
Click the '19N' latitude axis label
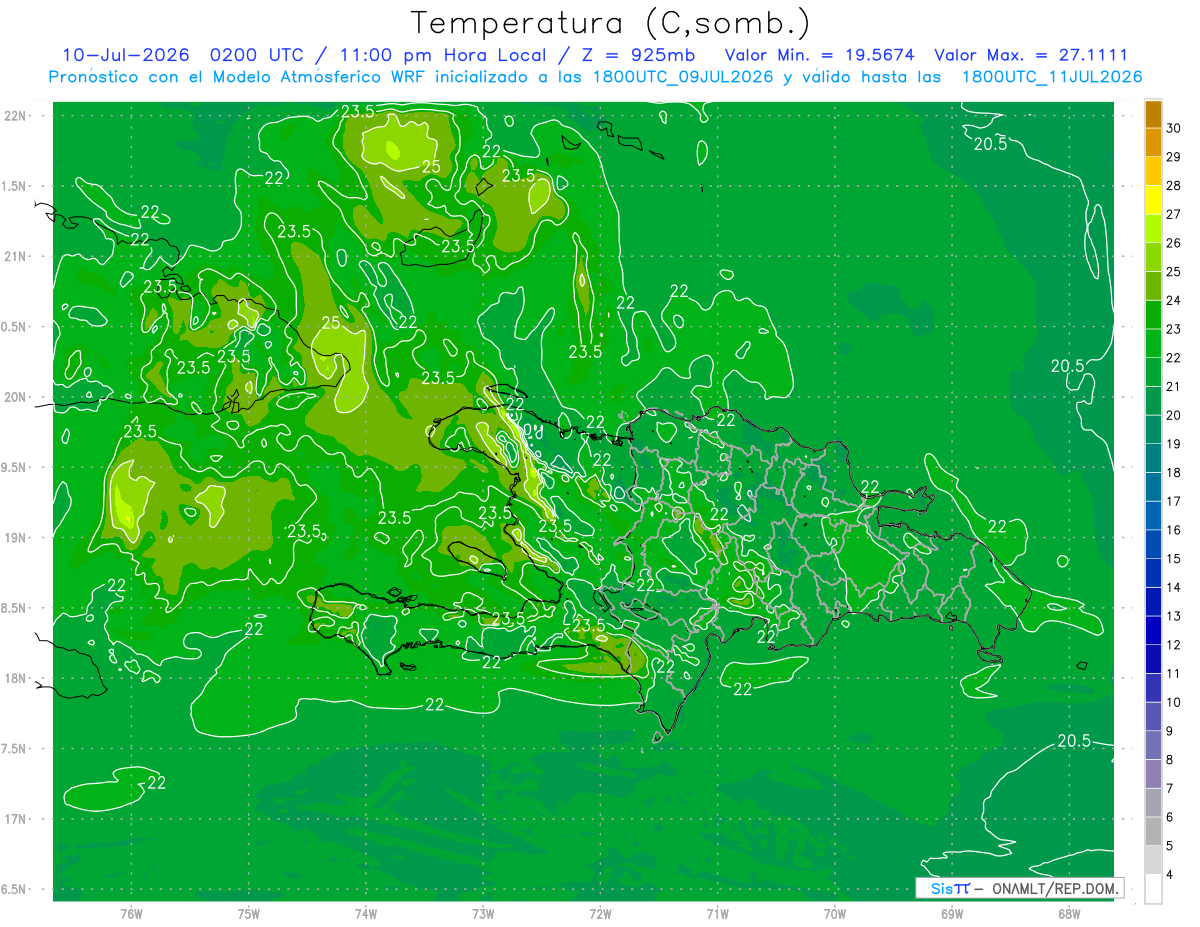[x=16, y=537]
